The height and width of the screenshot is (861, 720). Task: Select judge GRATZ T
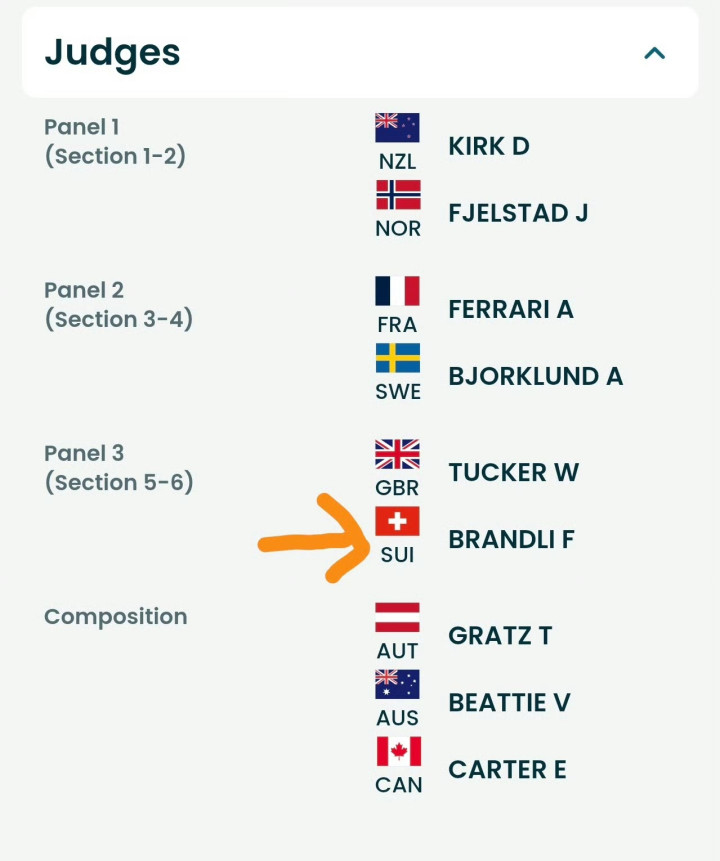click(x=500, y=636)
